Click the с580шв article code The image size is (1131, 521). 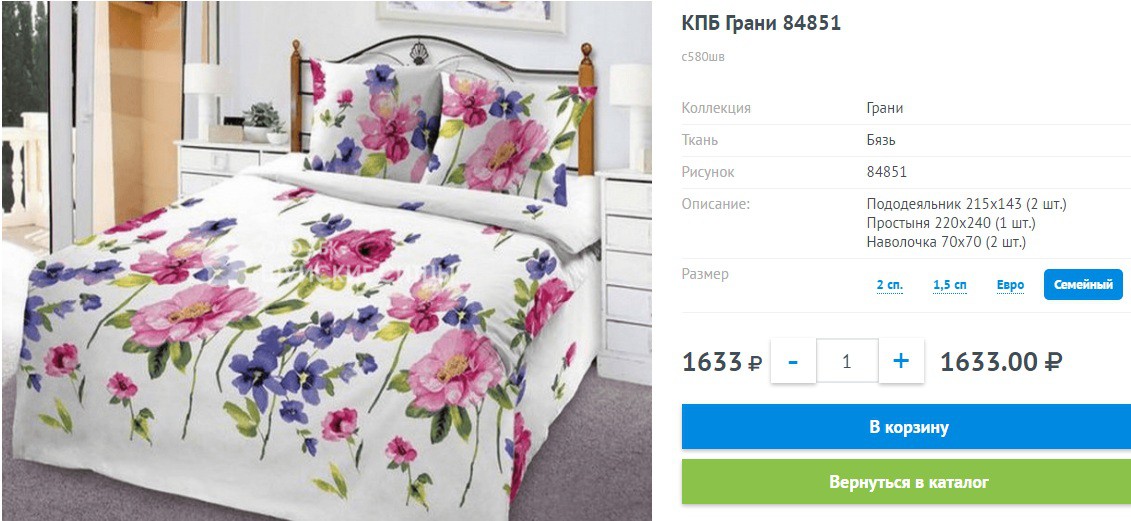click(x=703, y=57)
